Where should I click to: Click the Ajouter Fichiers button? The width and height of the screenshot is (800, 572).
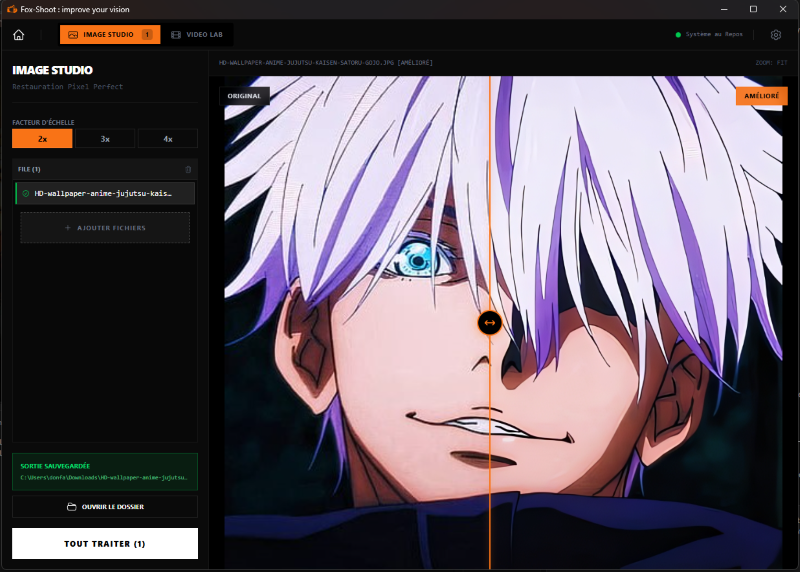(105, 228)
